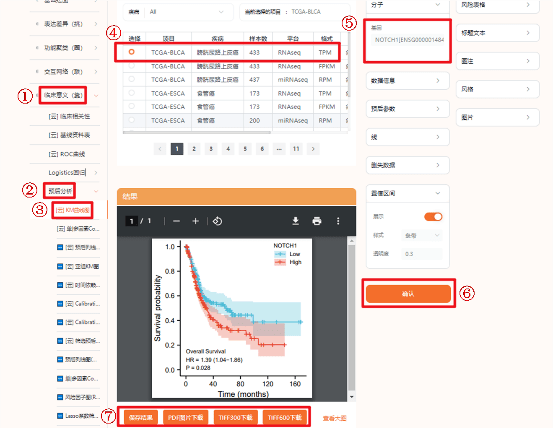Click the orange 确认 confirm button
Viewport: 553px width, 429px height.
tap(408, 294)
